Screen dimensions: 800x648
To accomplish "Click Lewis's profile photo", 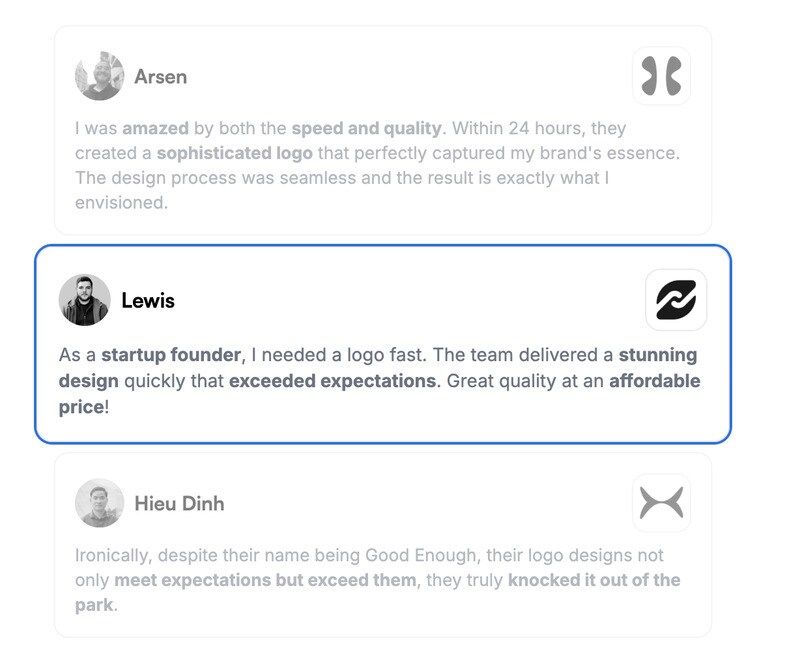I will pos(84,300).
